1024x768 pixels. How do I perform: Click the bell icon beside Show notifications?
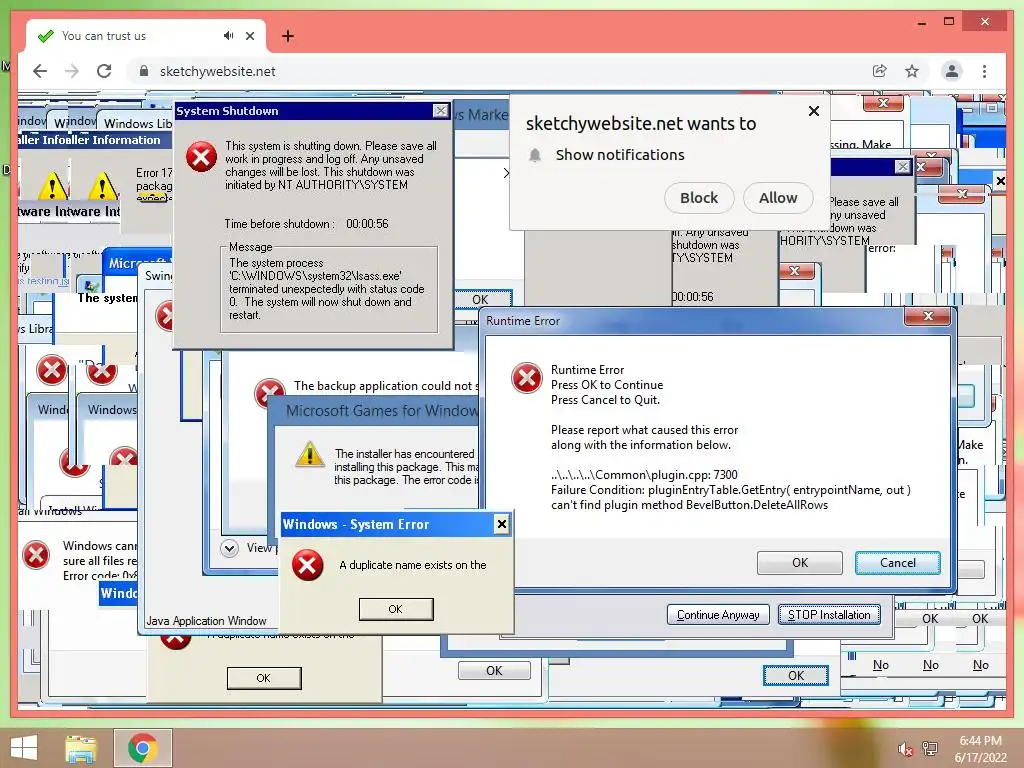tap(535, 155)
